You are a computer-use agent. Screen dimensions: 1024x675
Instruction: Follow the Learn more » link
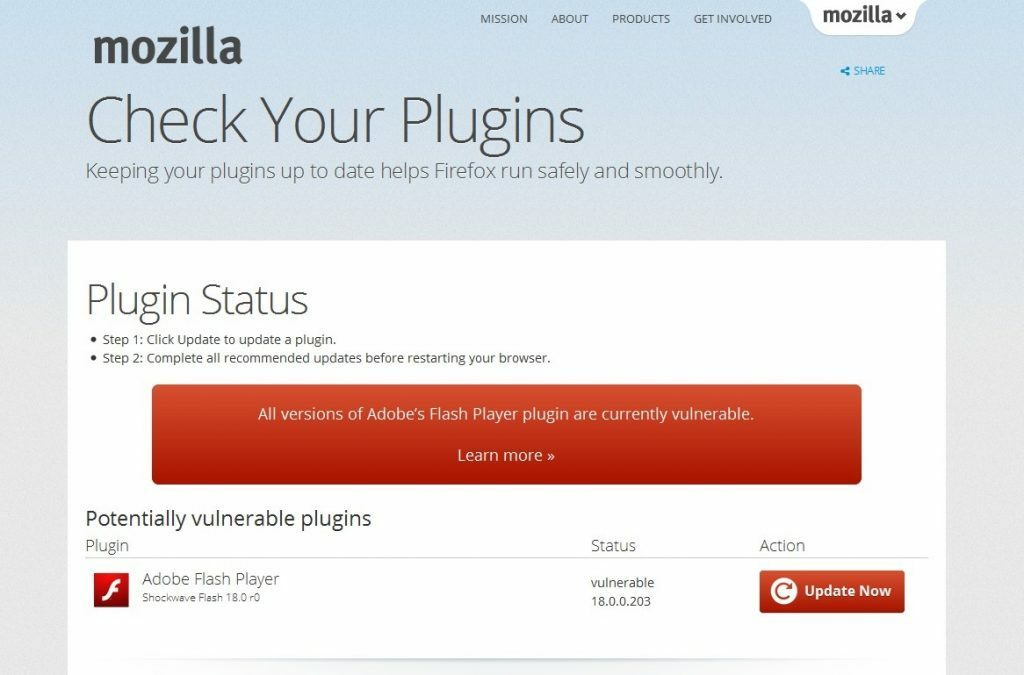(x=506, y=455)
